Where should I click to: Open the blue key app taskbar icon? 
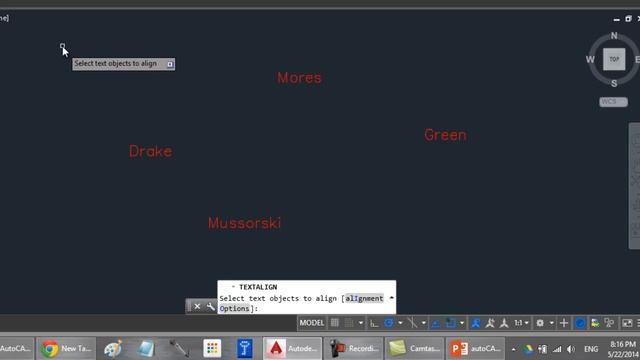click(x=245, y=349)
